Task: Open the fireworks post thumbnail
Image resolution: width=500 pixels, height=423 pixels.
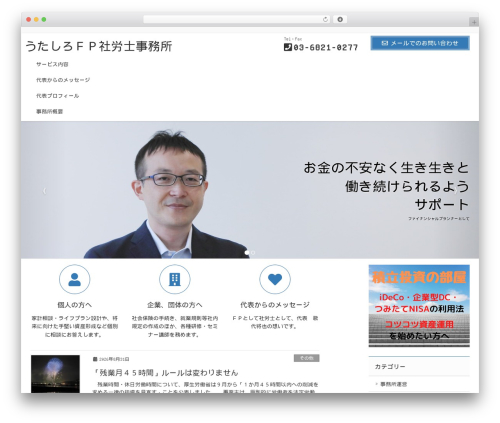Action: 55,374
